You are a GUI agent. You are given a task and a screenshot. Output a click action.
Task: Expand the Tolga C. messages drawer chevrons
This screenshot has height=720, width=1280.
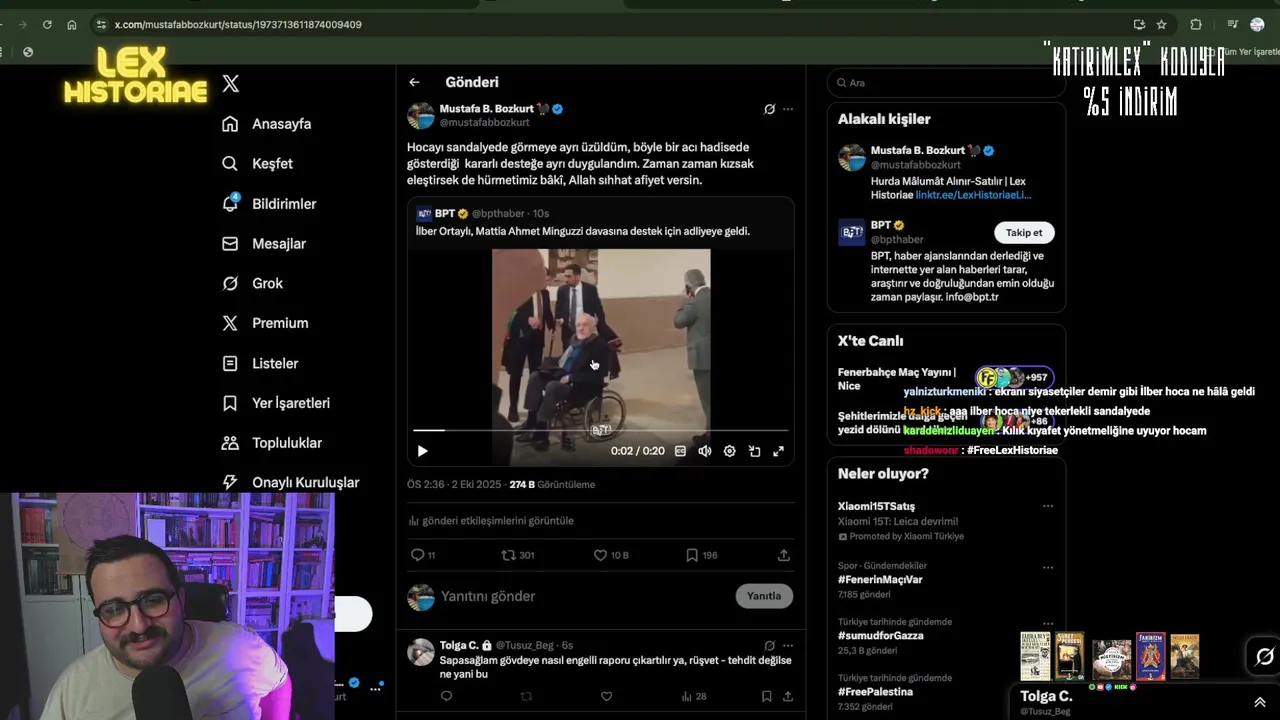(1259, 702)
